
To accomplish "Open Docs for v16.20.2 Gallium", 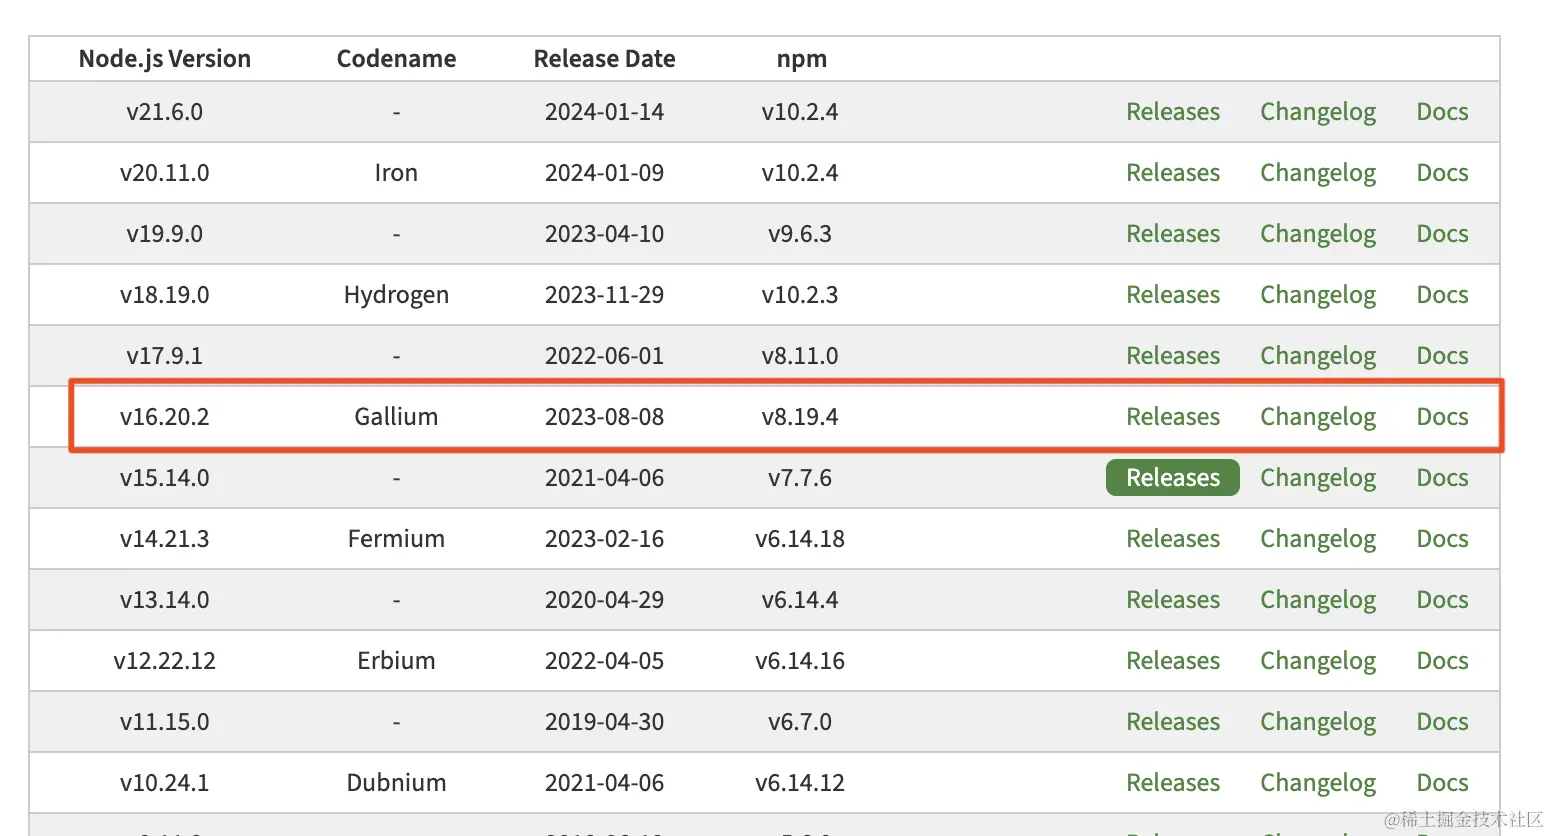I will point(1442,417).
